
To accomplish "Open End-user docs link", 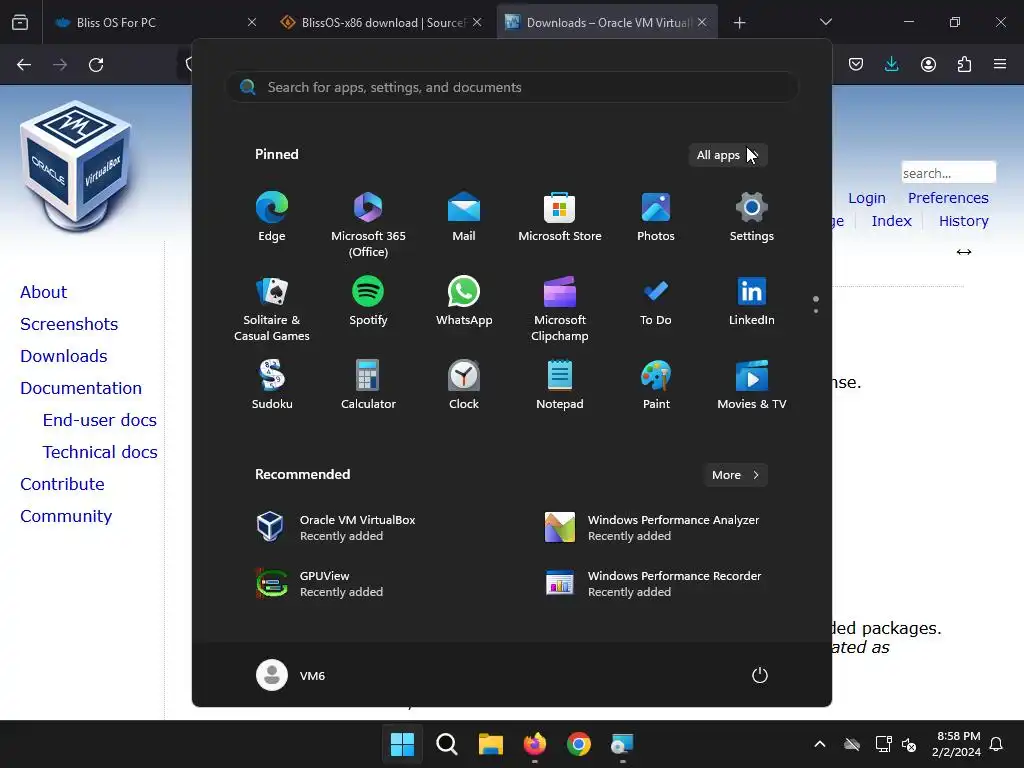I will pos(99,420).
